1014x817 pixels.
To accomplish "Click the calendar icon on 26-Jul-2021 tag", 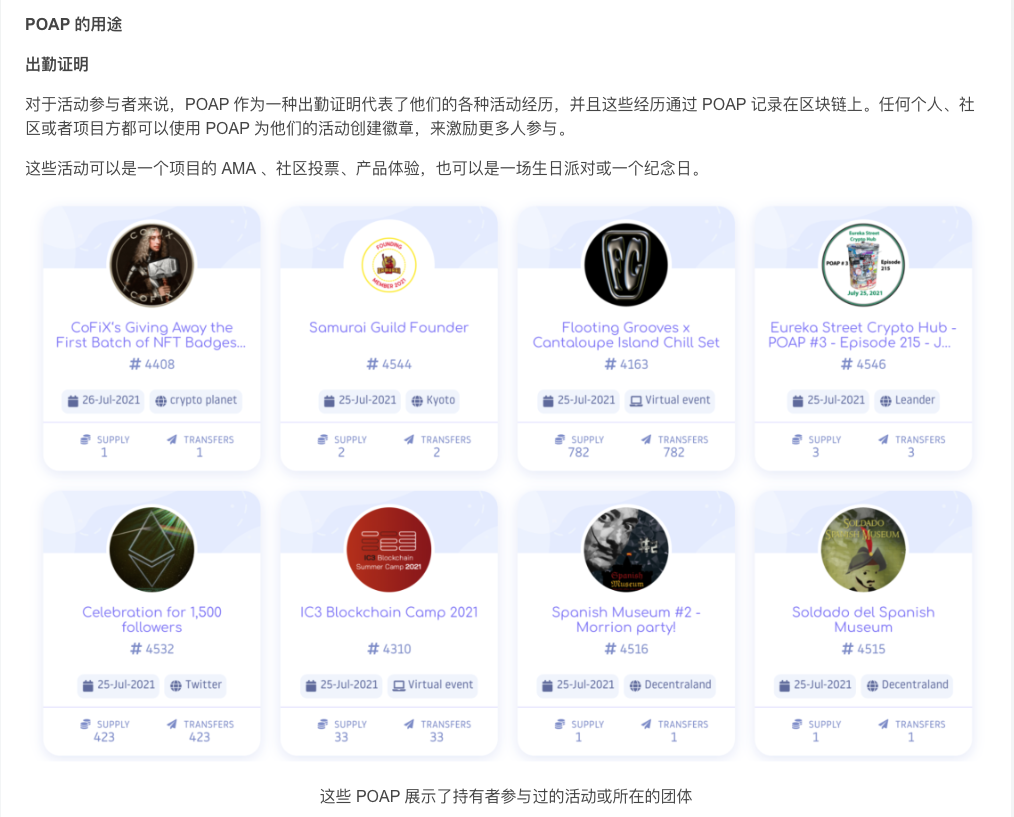I will (73, 401).
